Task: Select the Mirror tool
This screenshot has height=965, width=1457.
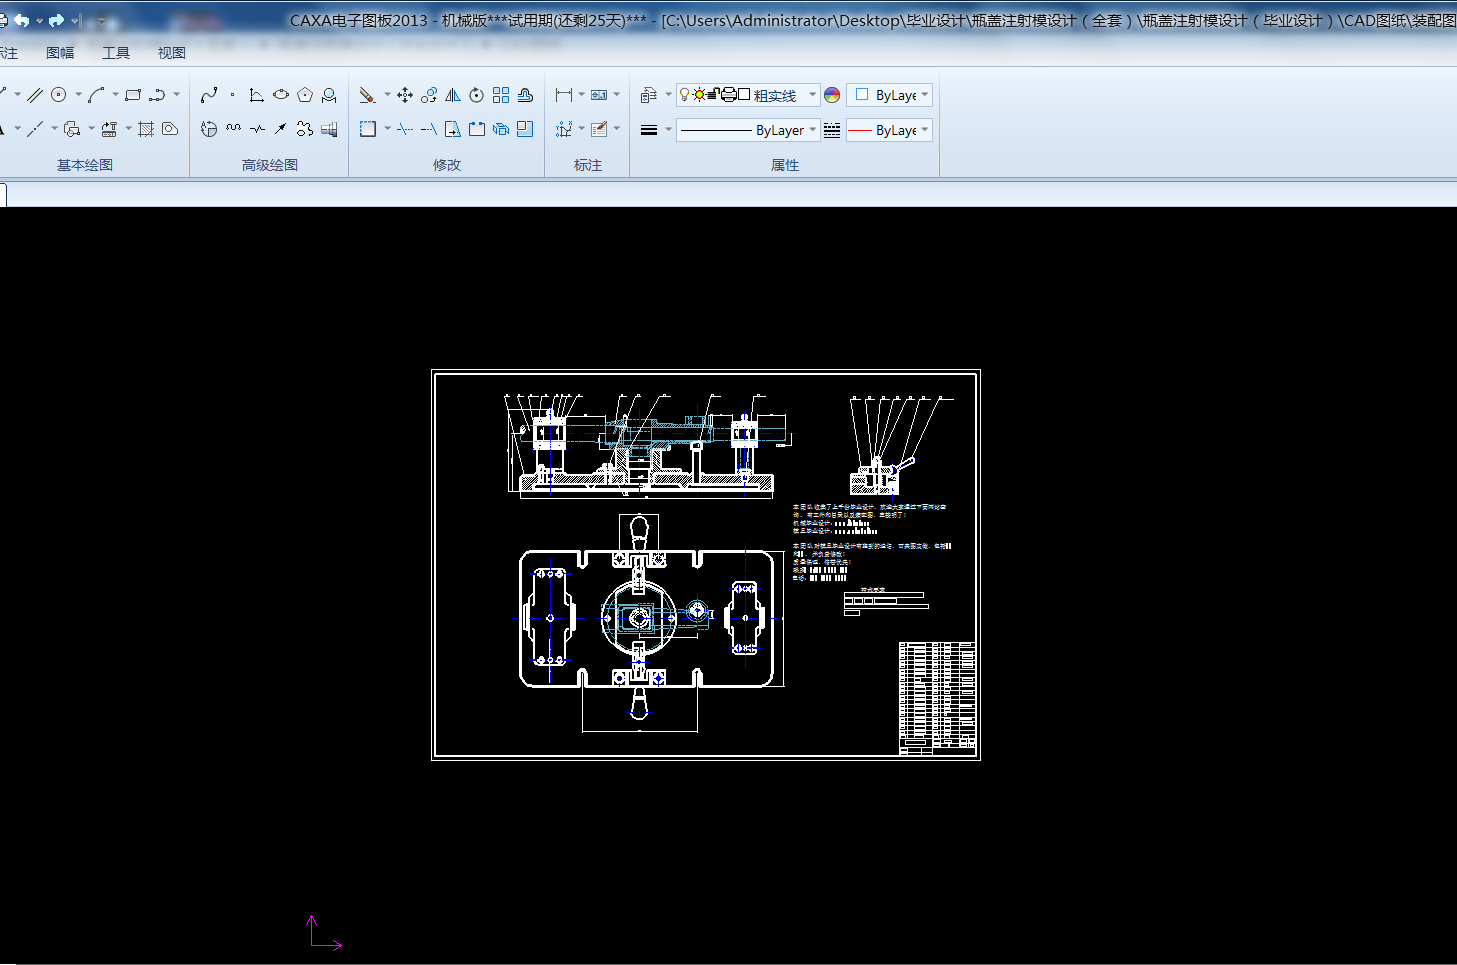Action: pyautogui.click(x=453, y=95)
